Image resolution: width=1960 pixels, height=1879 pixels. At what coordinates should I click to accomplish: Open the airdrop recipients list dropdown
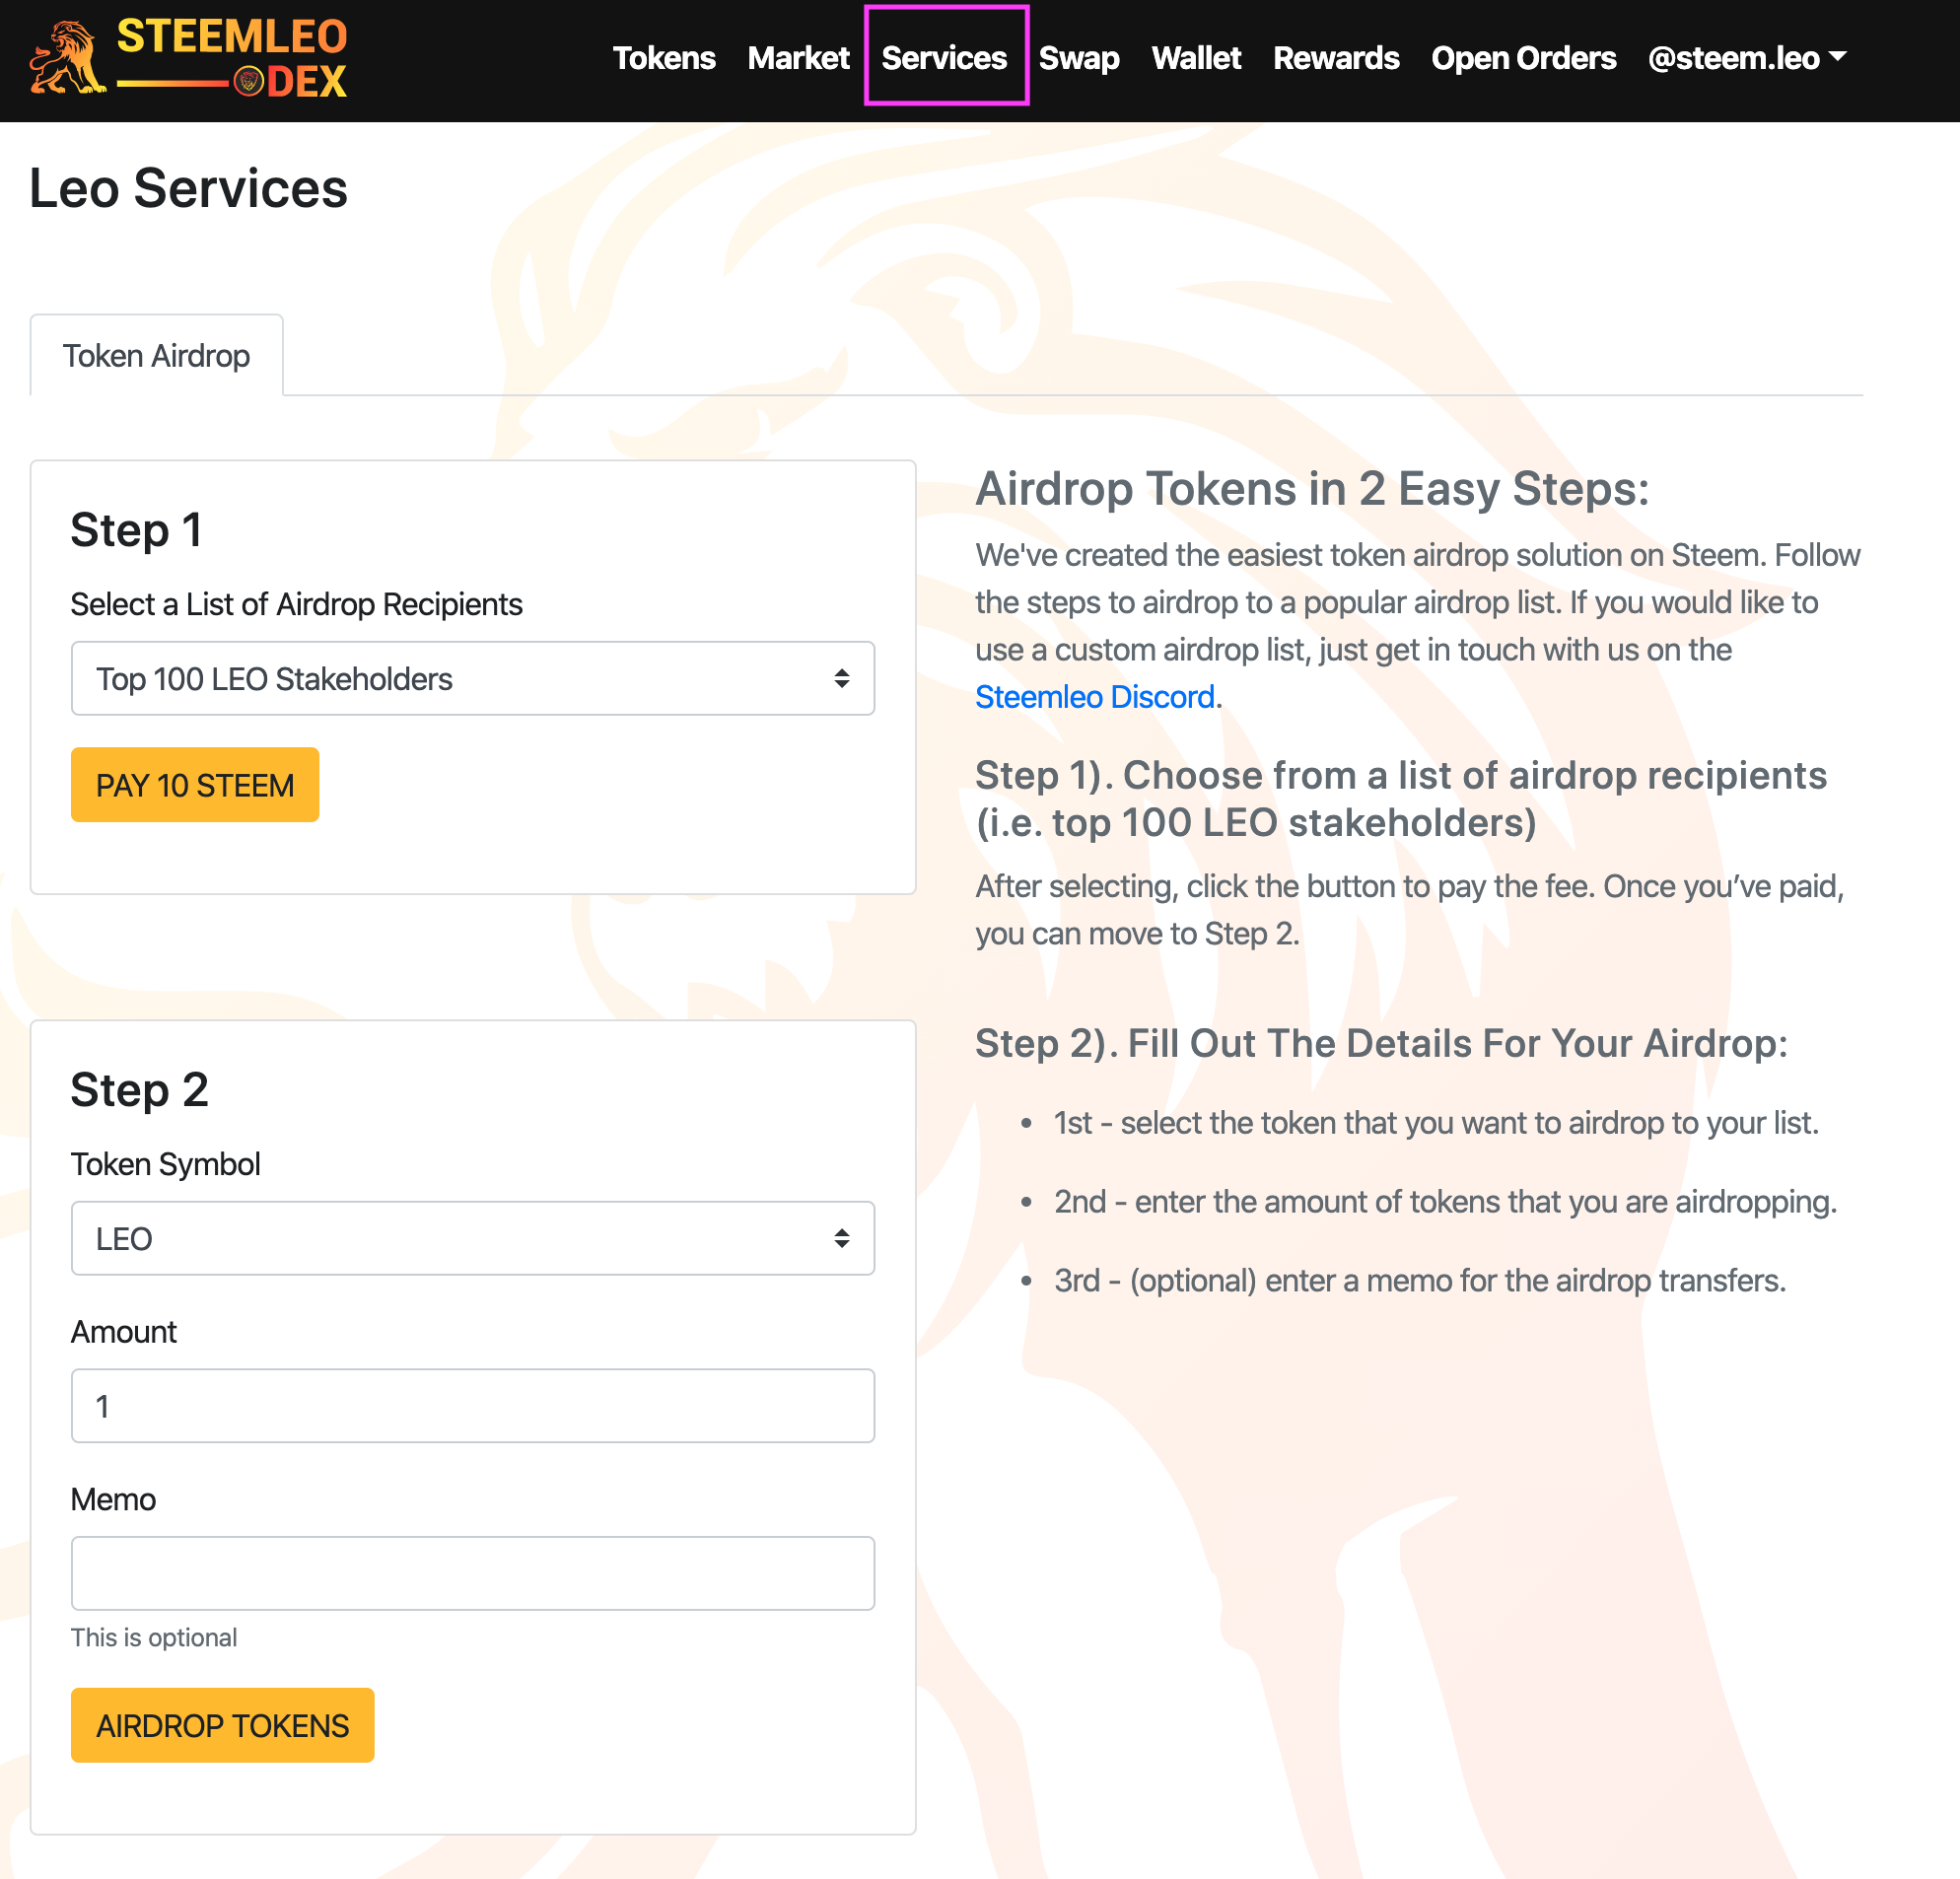pyautogui.click(x=473, y=678)
